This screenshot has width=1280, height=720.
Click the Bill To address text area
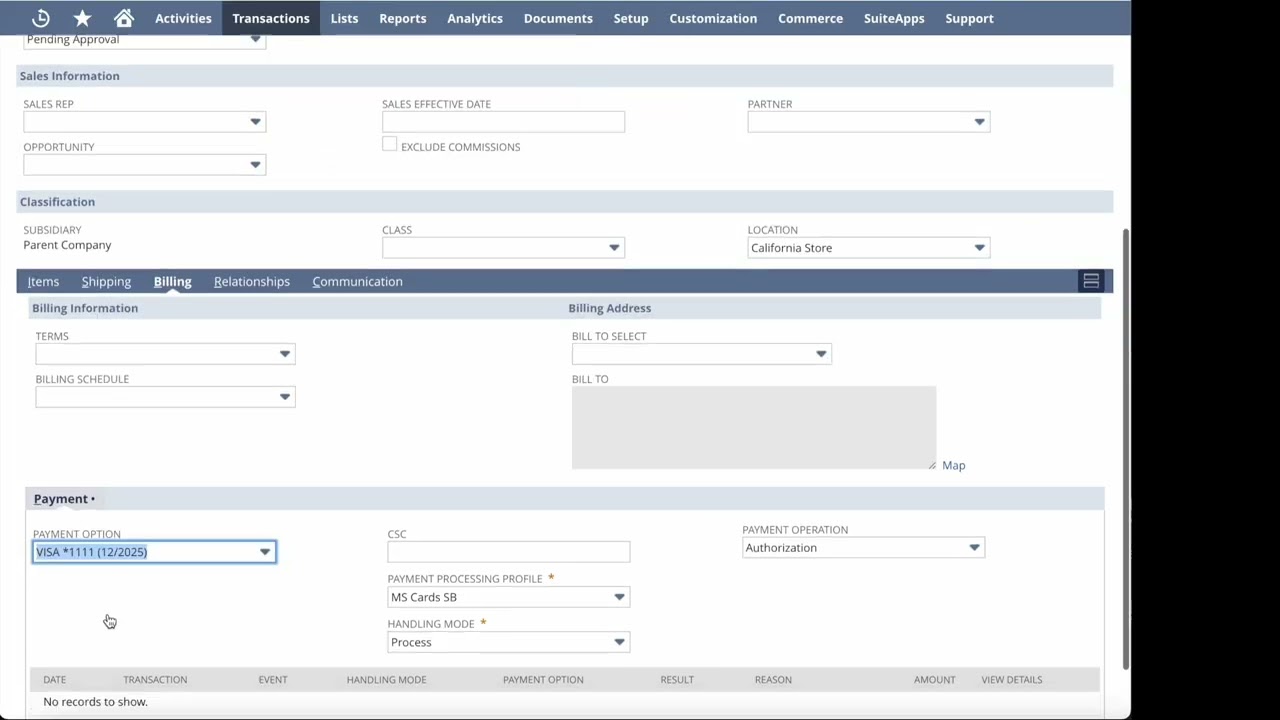(x=754, y=428)
